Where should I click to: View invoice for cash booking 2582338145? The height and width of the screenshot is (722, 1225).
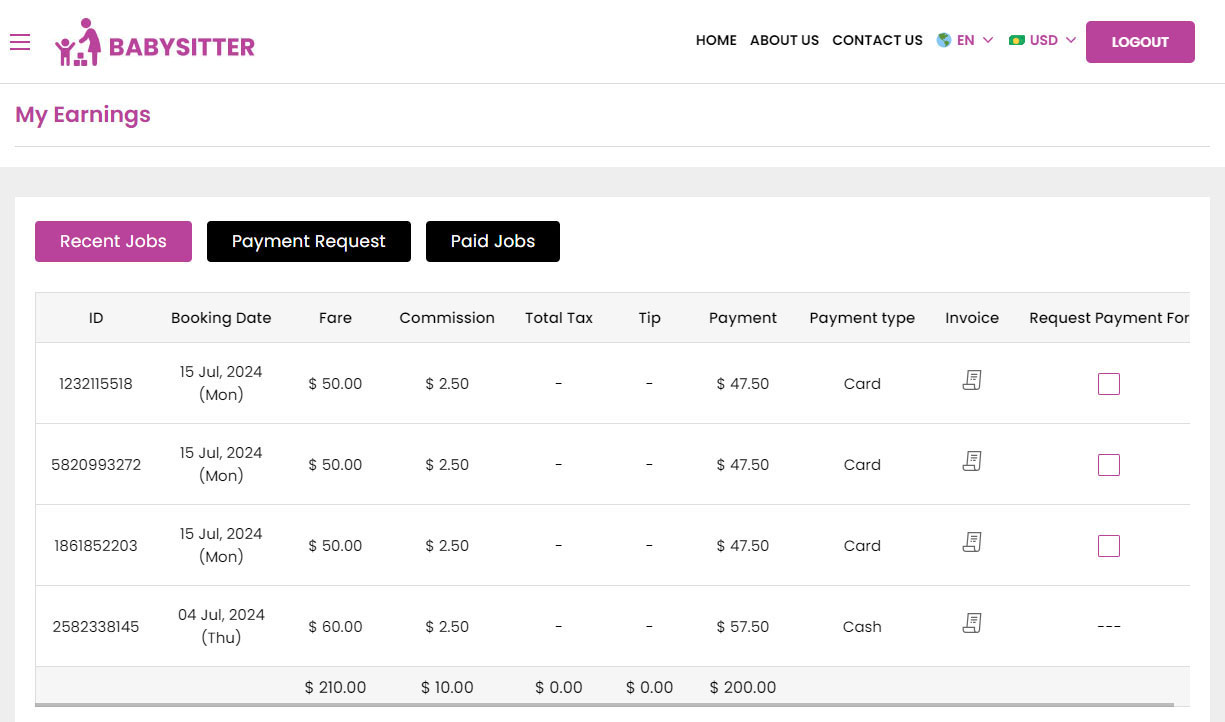coord(972,623)
